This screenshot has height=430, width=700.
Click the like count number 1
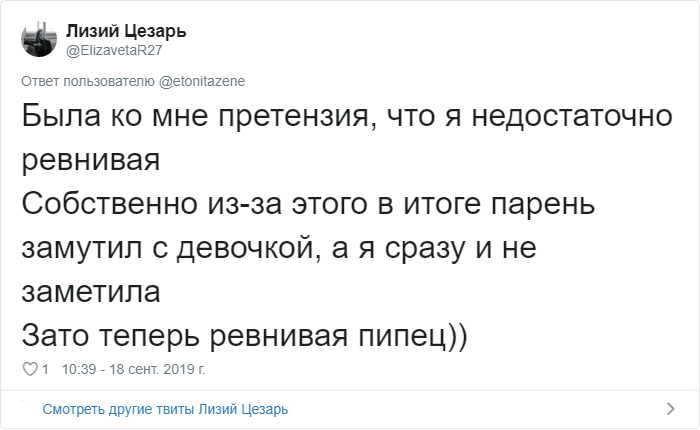[x=45, y=370]
